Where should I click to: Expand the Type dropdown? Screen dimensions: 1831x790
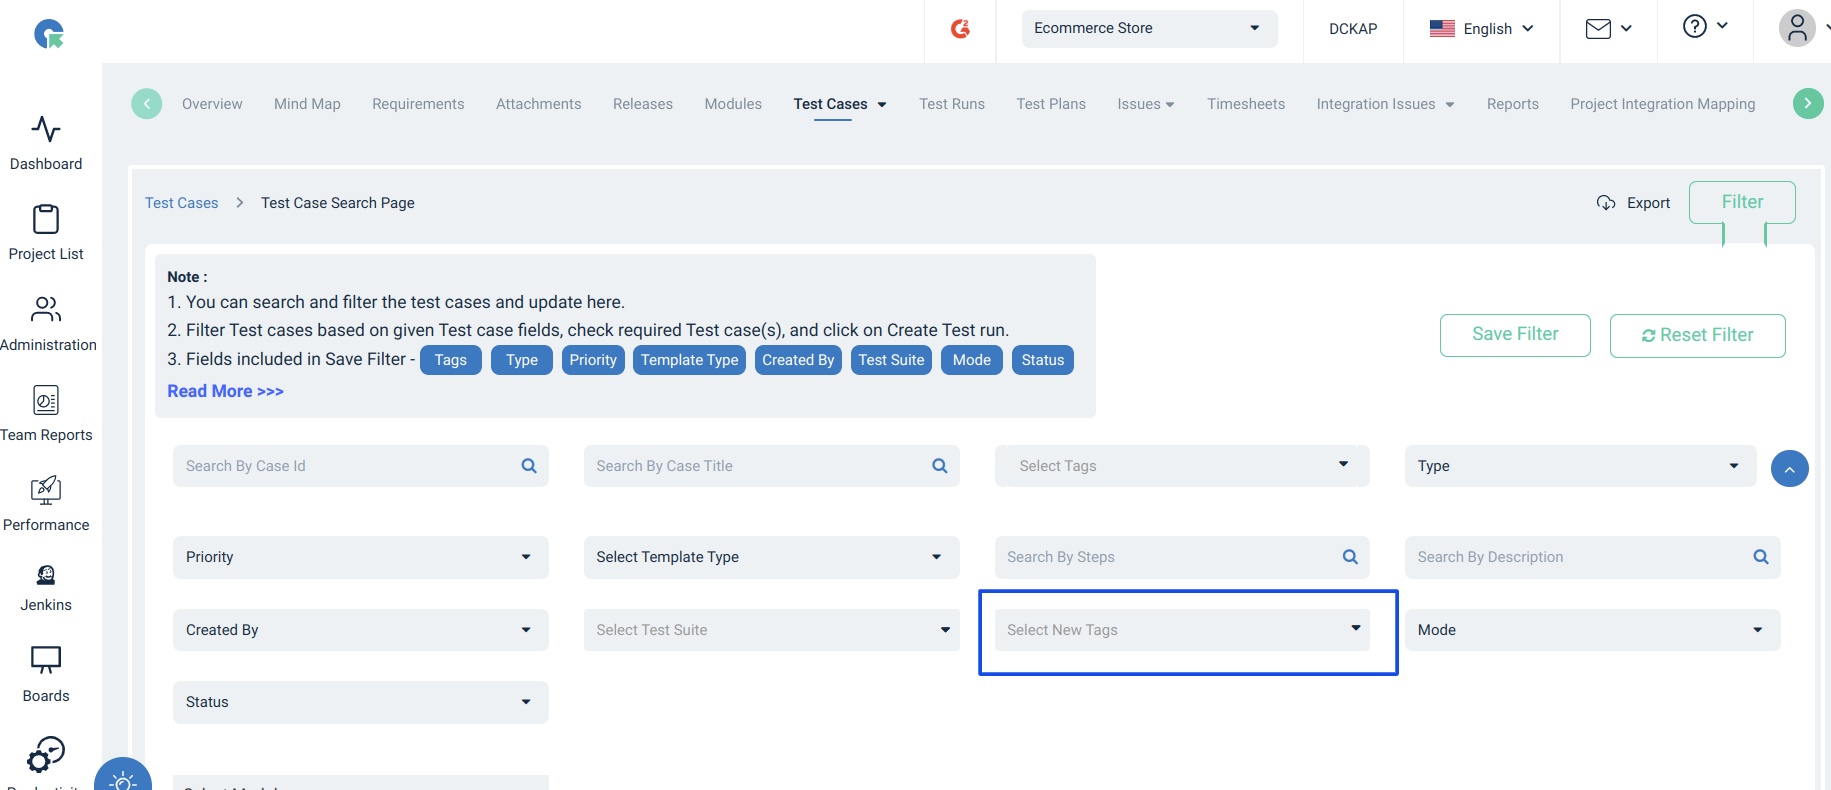1580,466
